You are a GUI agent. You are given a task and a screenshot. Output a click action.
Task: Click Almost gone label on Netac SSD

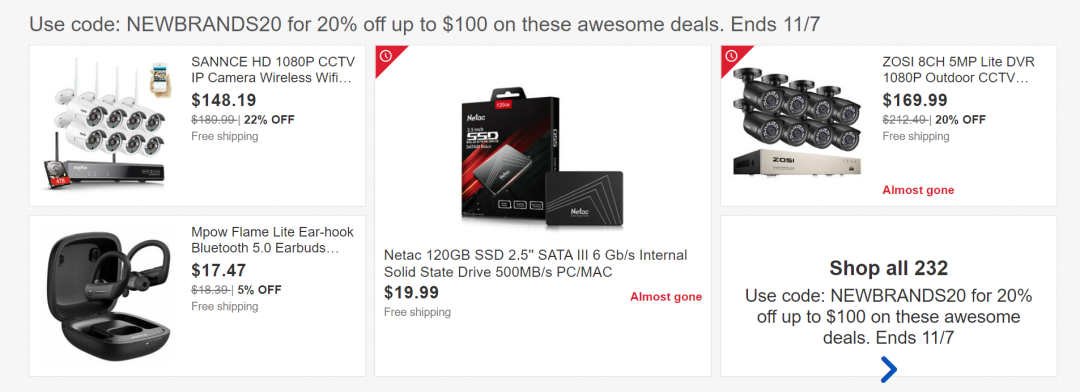coord(666,297)
